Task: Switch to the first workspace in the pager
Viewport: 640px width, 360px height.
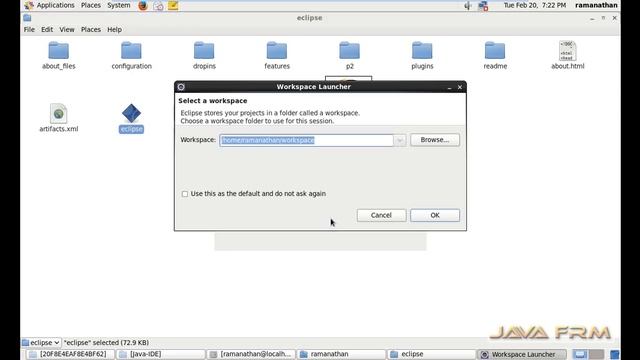Action: tap(580, 354)
